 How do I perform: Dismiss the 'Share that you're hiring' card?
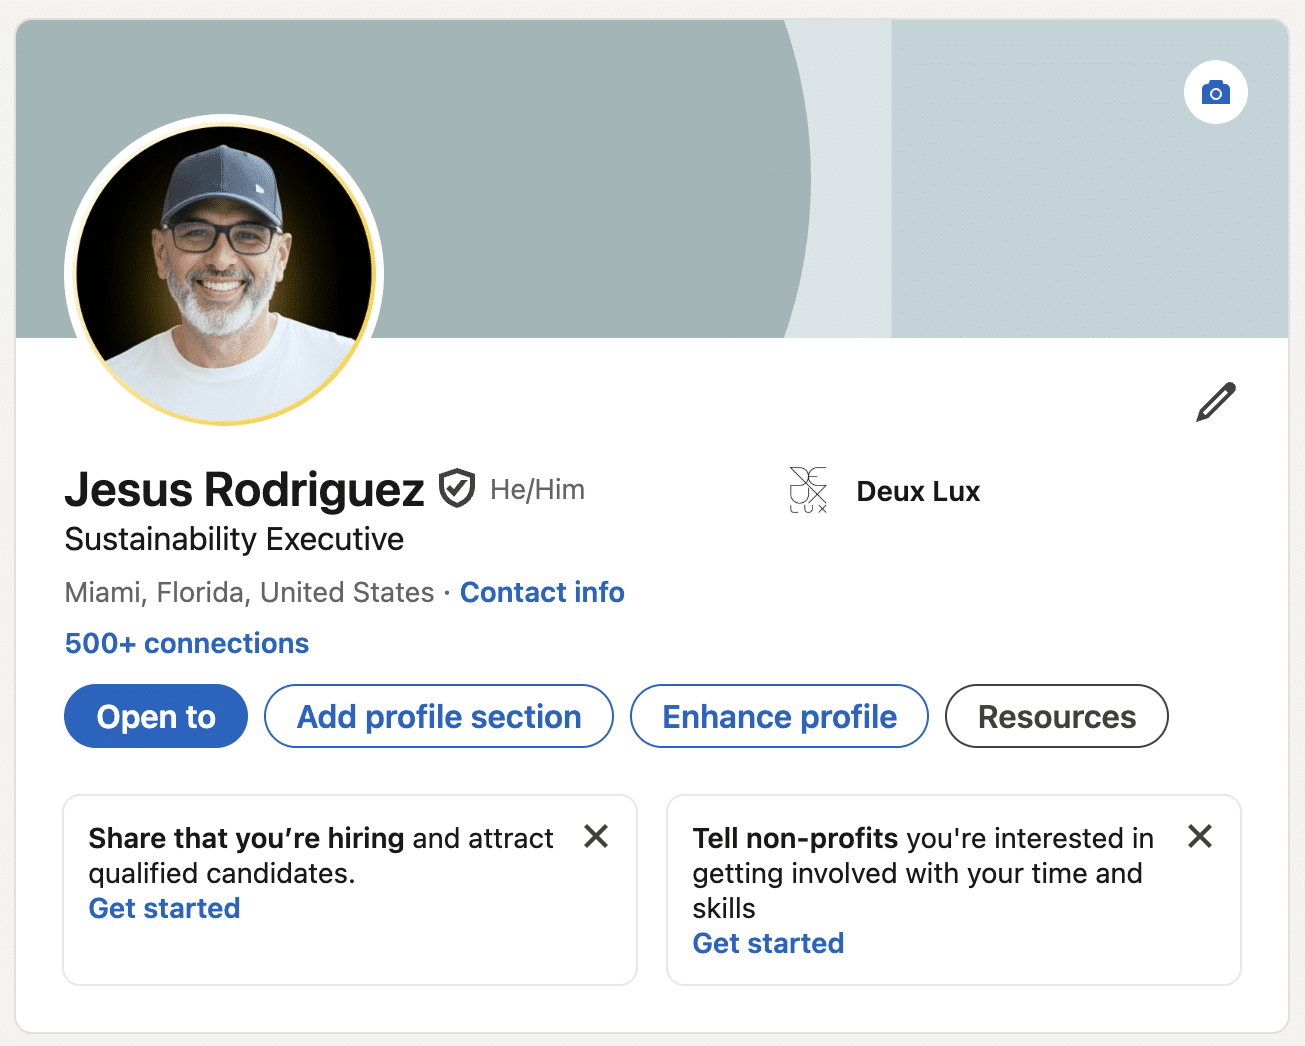coord(596,836)
